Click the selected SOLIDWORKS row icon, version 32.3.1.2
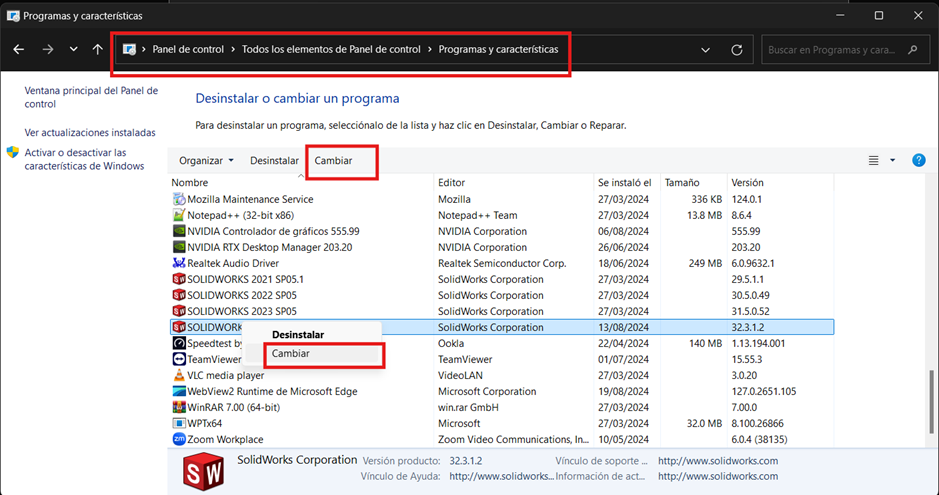This screenshot has height=495, width=939. 178,327
